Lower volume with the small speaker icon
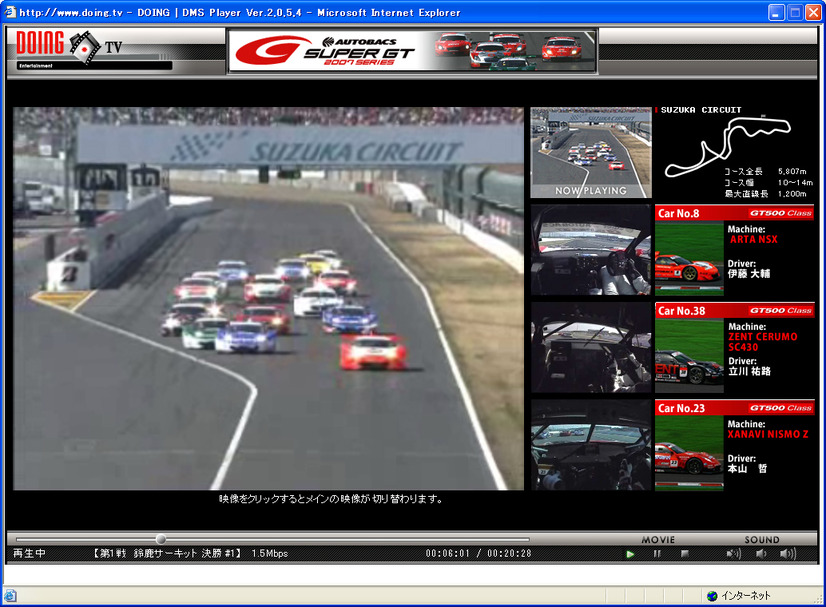Image resolution: width=826 pixels, height=607 pixels. tap(761, 554)
